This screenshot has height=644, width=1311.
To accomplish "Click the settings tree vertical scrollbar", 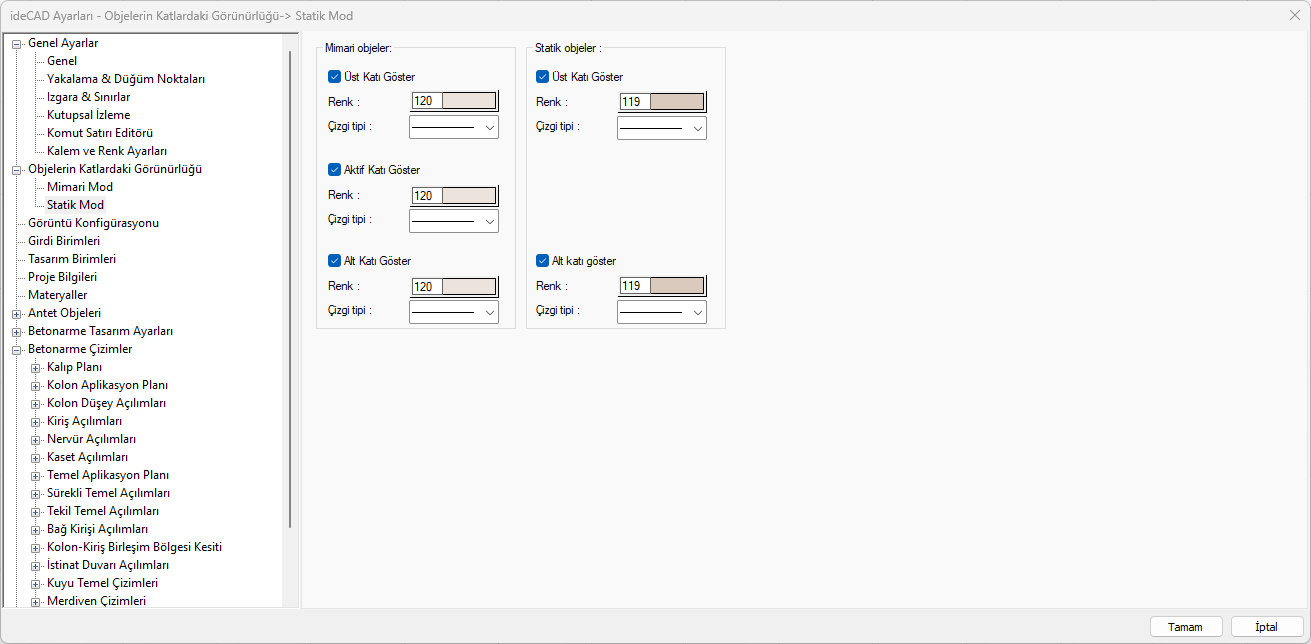I will click(x=290, y=290).
